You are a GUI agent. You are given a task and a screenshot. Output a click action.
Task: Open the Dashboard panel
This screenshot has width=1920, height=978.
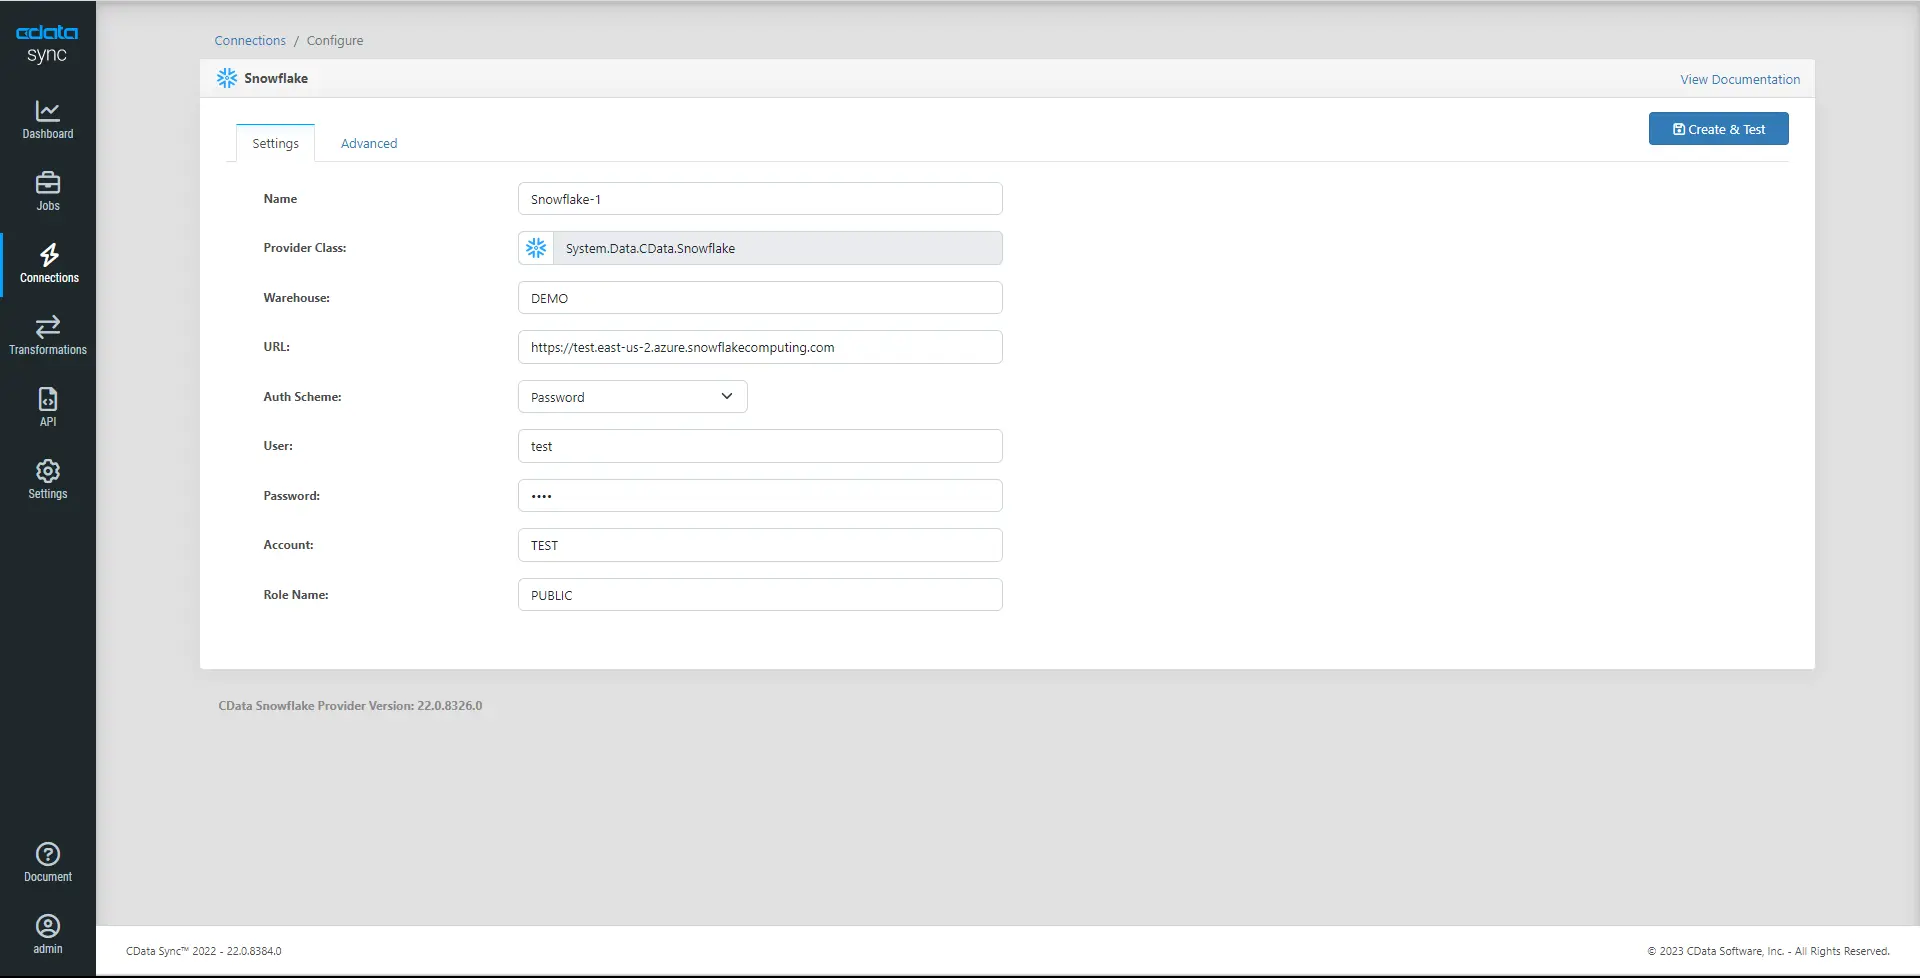point(47,118)
